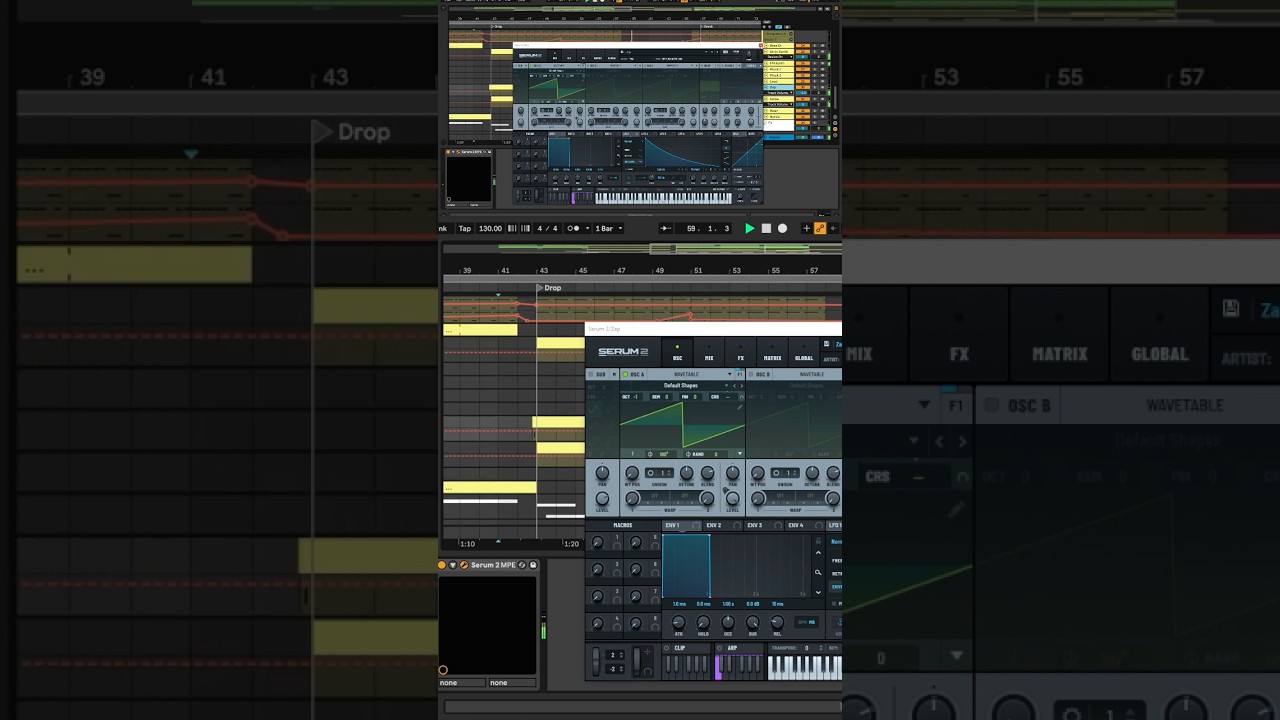The width and height of the screenshot is (1280, 720).
Task: Select next wavetable with right arrow
Action: point(742,386)
